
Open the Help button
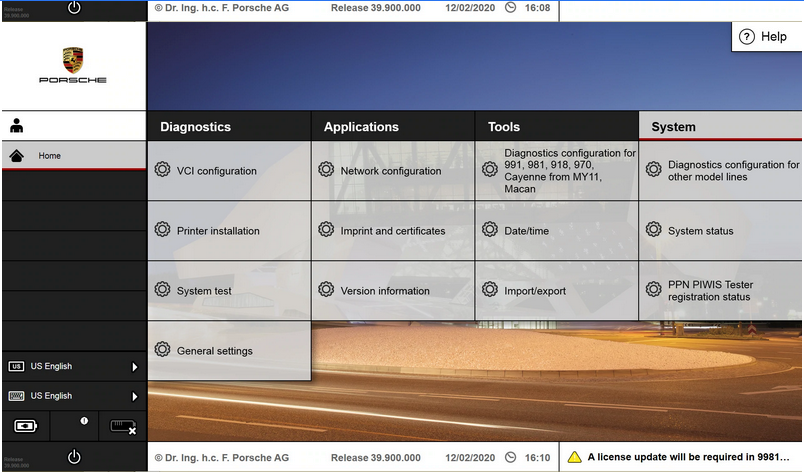pos(764,37)
